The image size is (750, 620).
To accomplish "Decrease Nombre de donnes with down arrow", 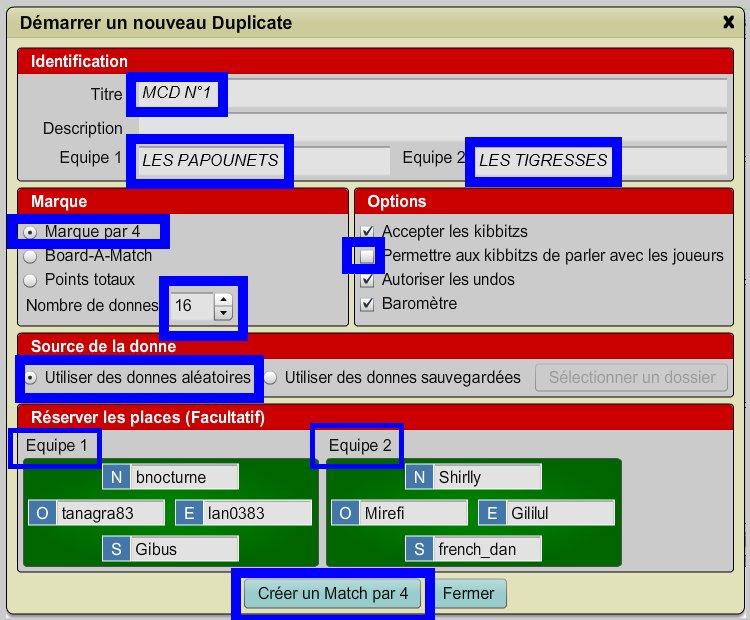I will (223, 313).
